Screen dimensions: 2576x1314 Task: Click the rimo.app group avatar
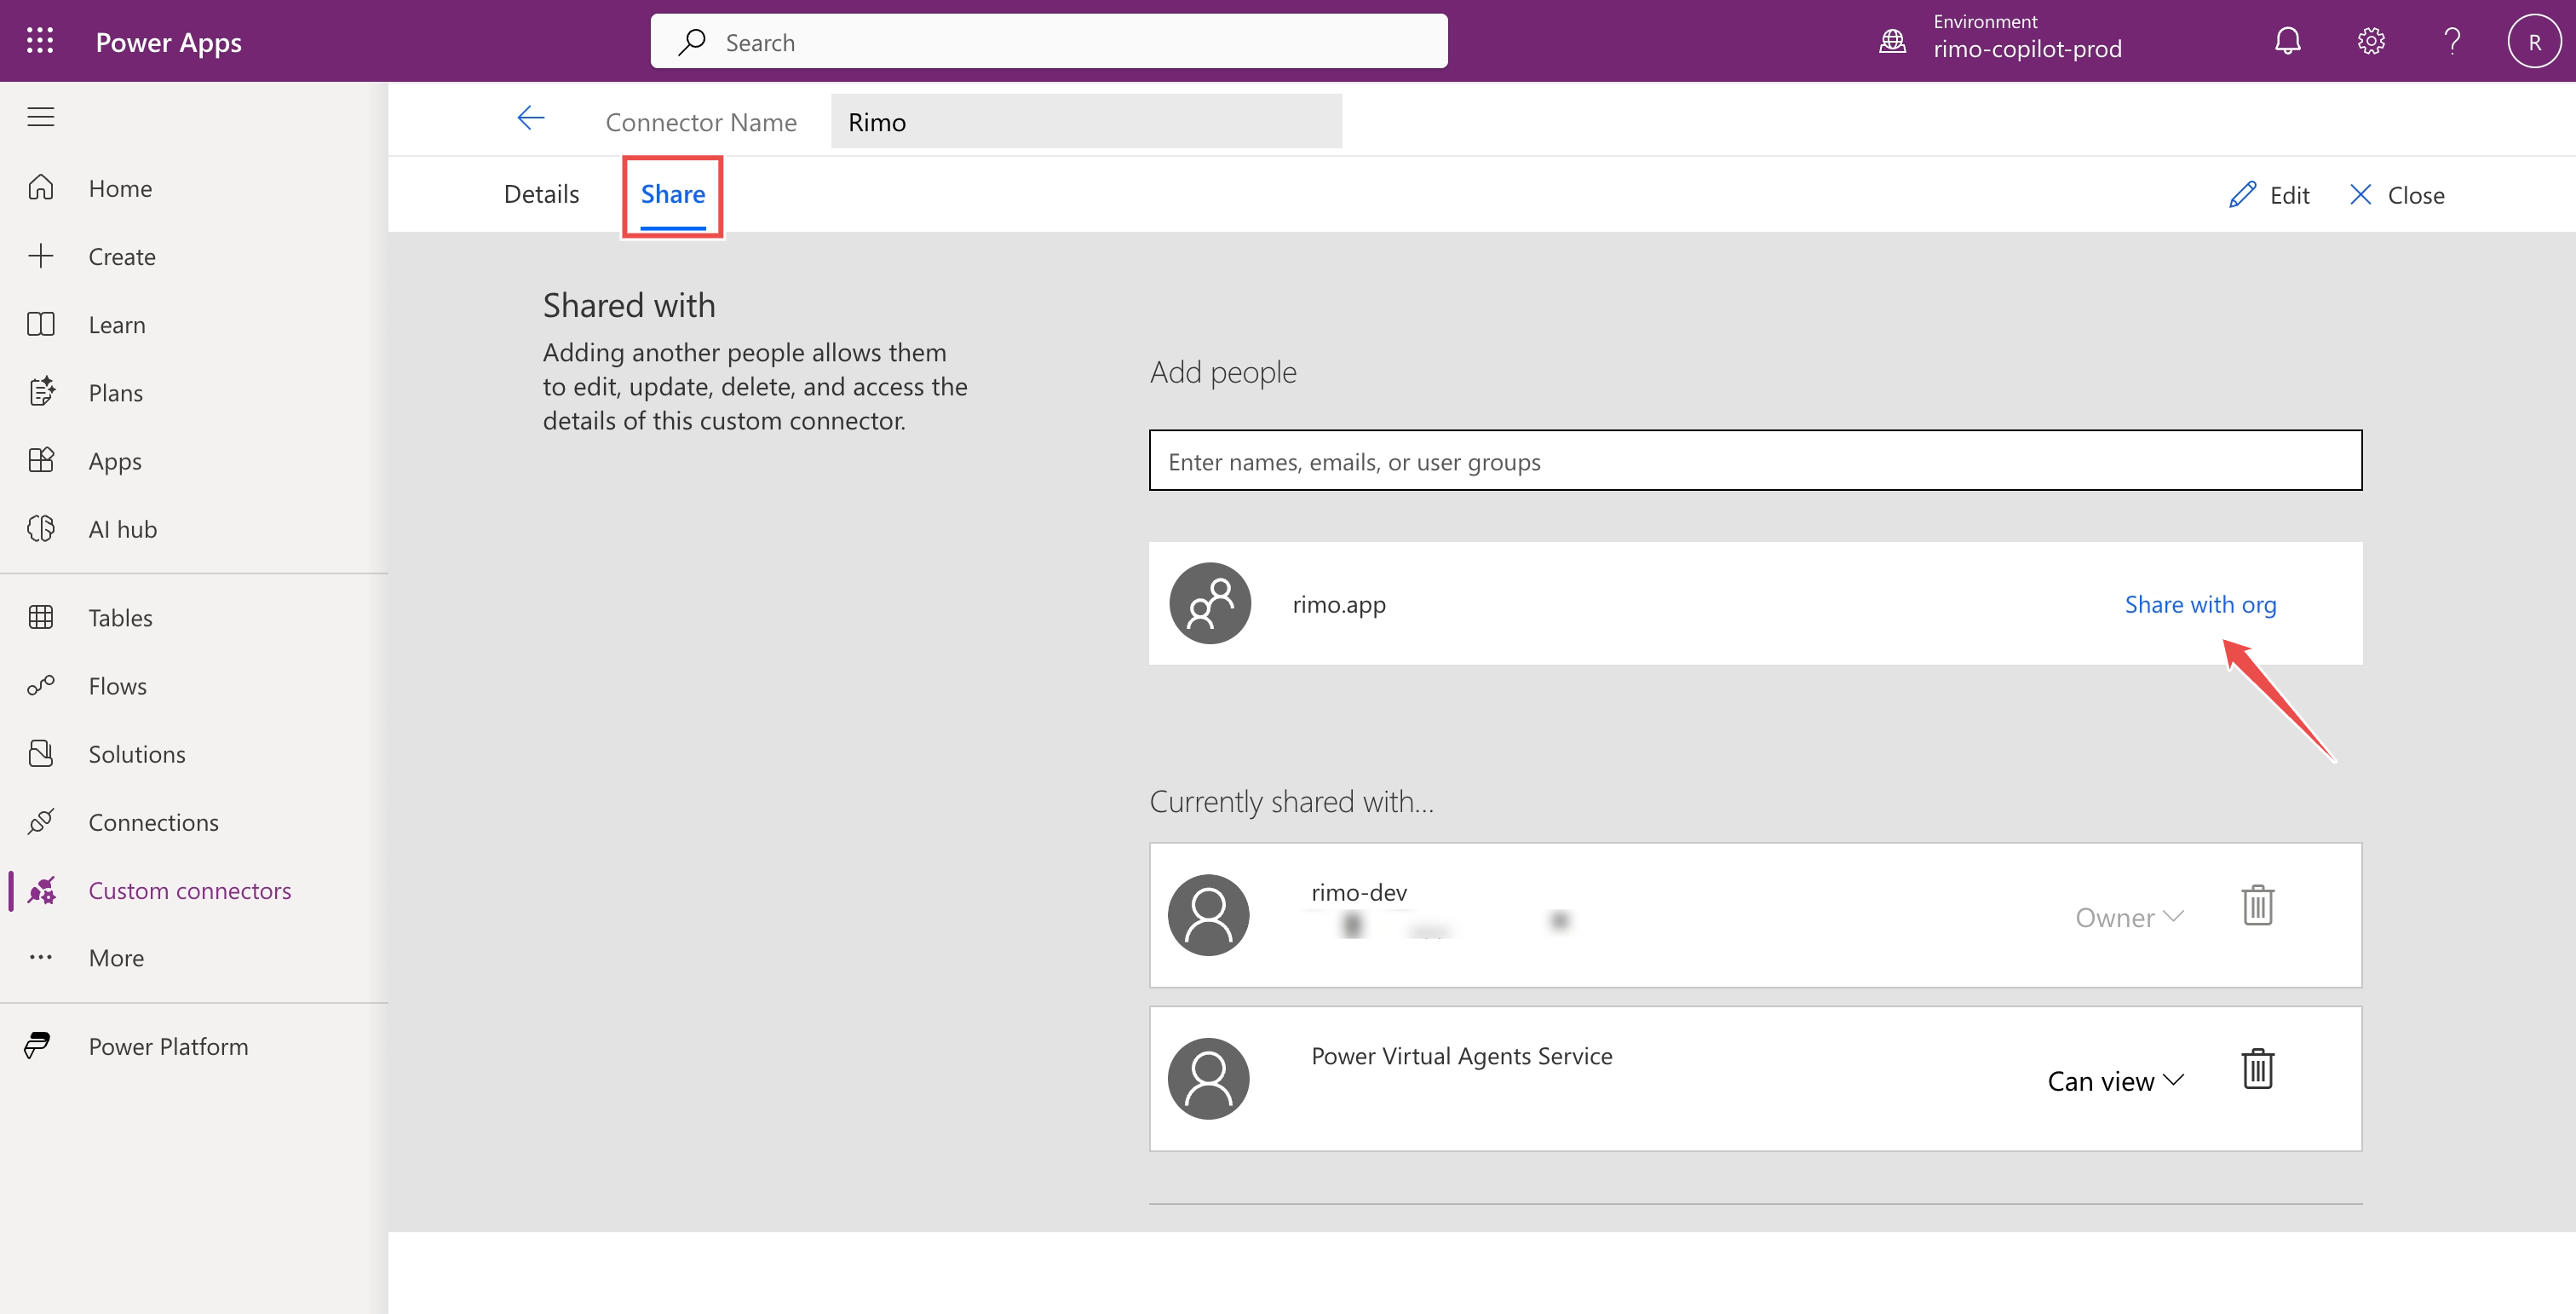coord(1210,603)
